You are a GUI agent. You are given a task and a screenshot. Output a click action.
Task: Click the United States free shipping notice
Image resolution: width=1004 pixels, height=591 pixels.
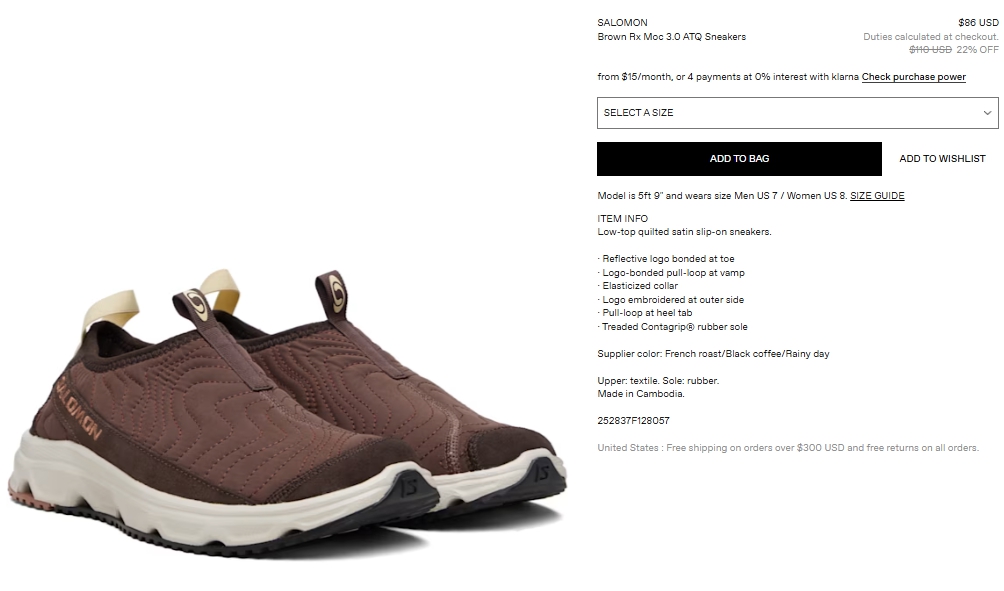coord(788,448)
